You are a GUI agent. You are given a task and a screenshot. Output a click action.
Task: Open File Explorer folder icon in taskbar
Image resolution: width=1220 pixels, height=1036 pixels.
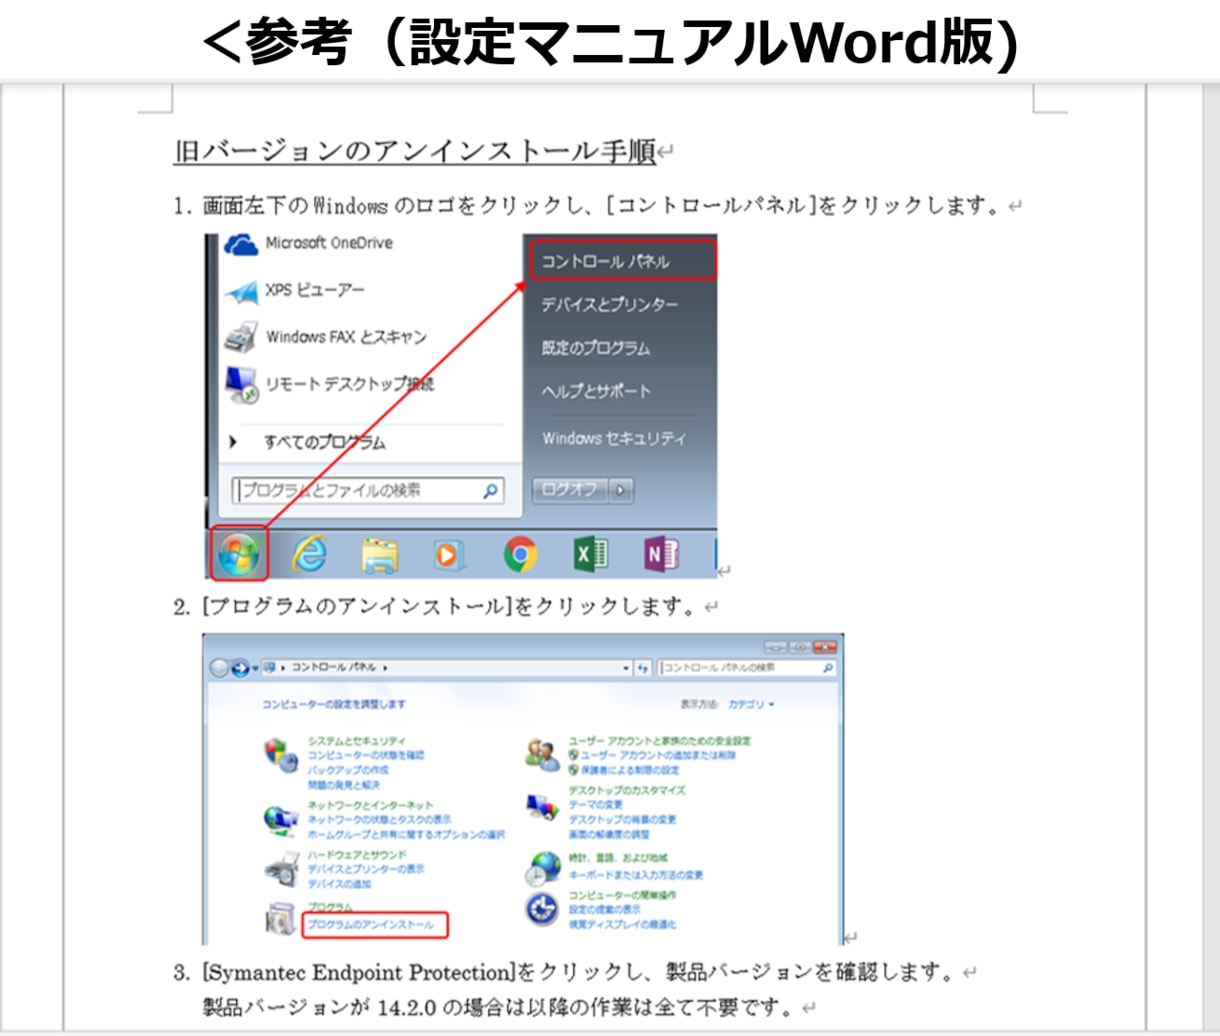click(x=379, y=554)
